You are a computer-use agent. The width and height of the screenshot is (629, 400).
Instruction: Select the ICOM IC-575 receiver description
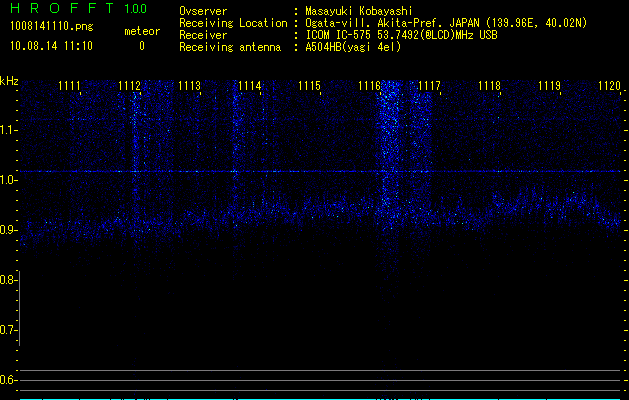[401, 35]
